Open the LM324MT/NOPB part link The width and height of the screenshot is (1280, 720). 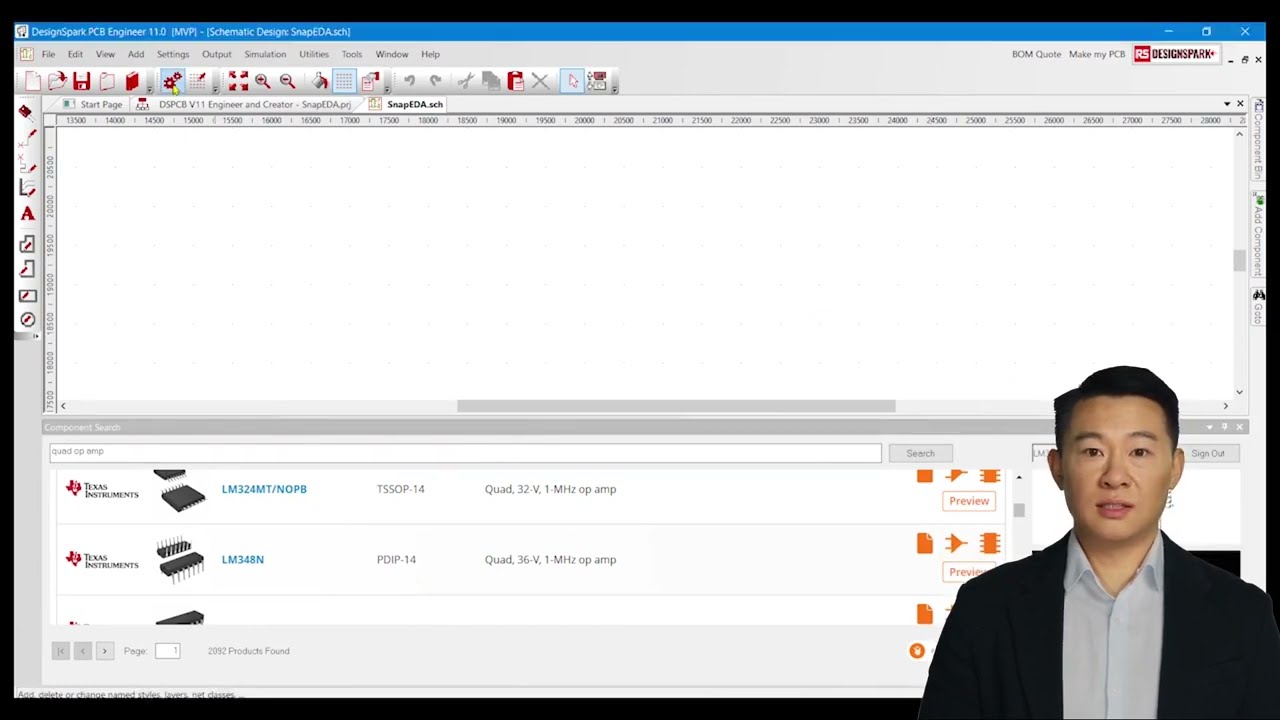click(264, 489)
